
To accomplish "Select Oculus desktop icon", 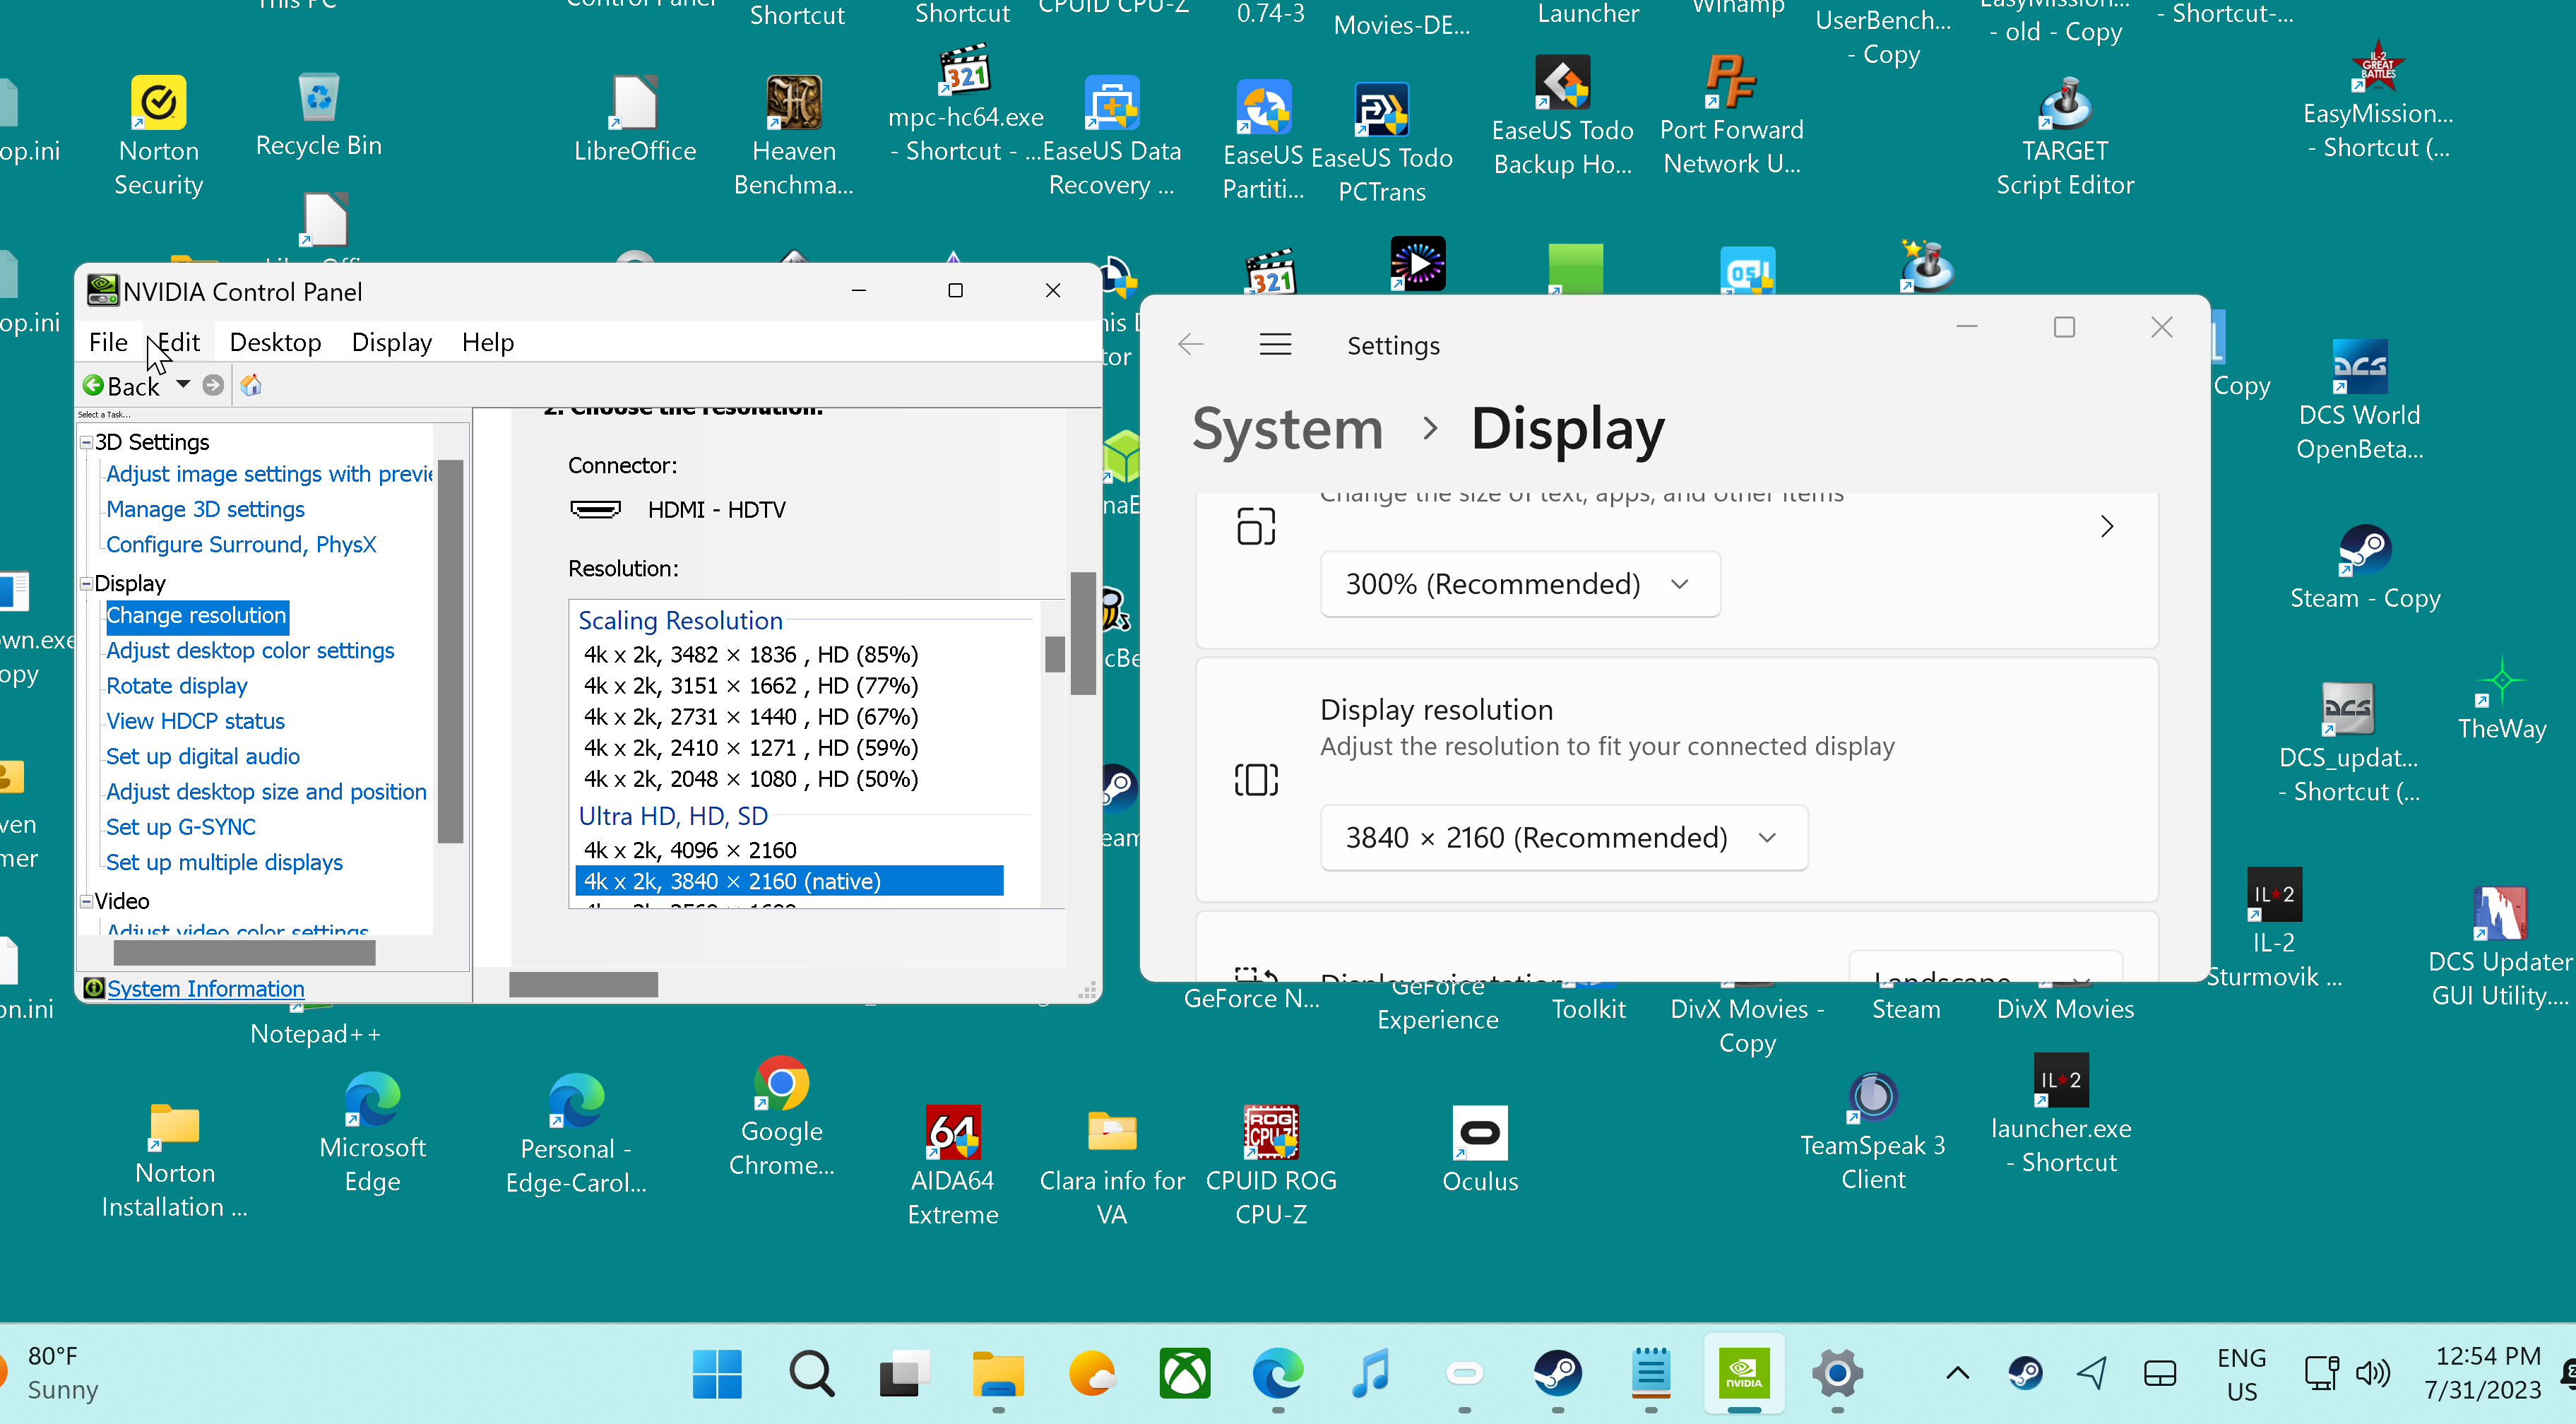I will click(x=1480, y=1150).
